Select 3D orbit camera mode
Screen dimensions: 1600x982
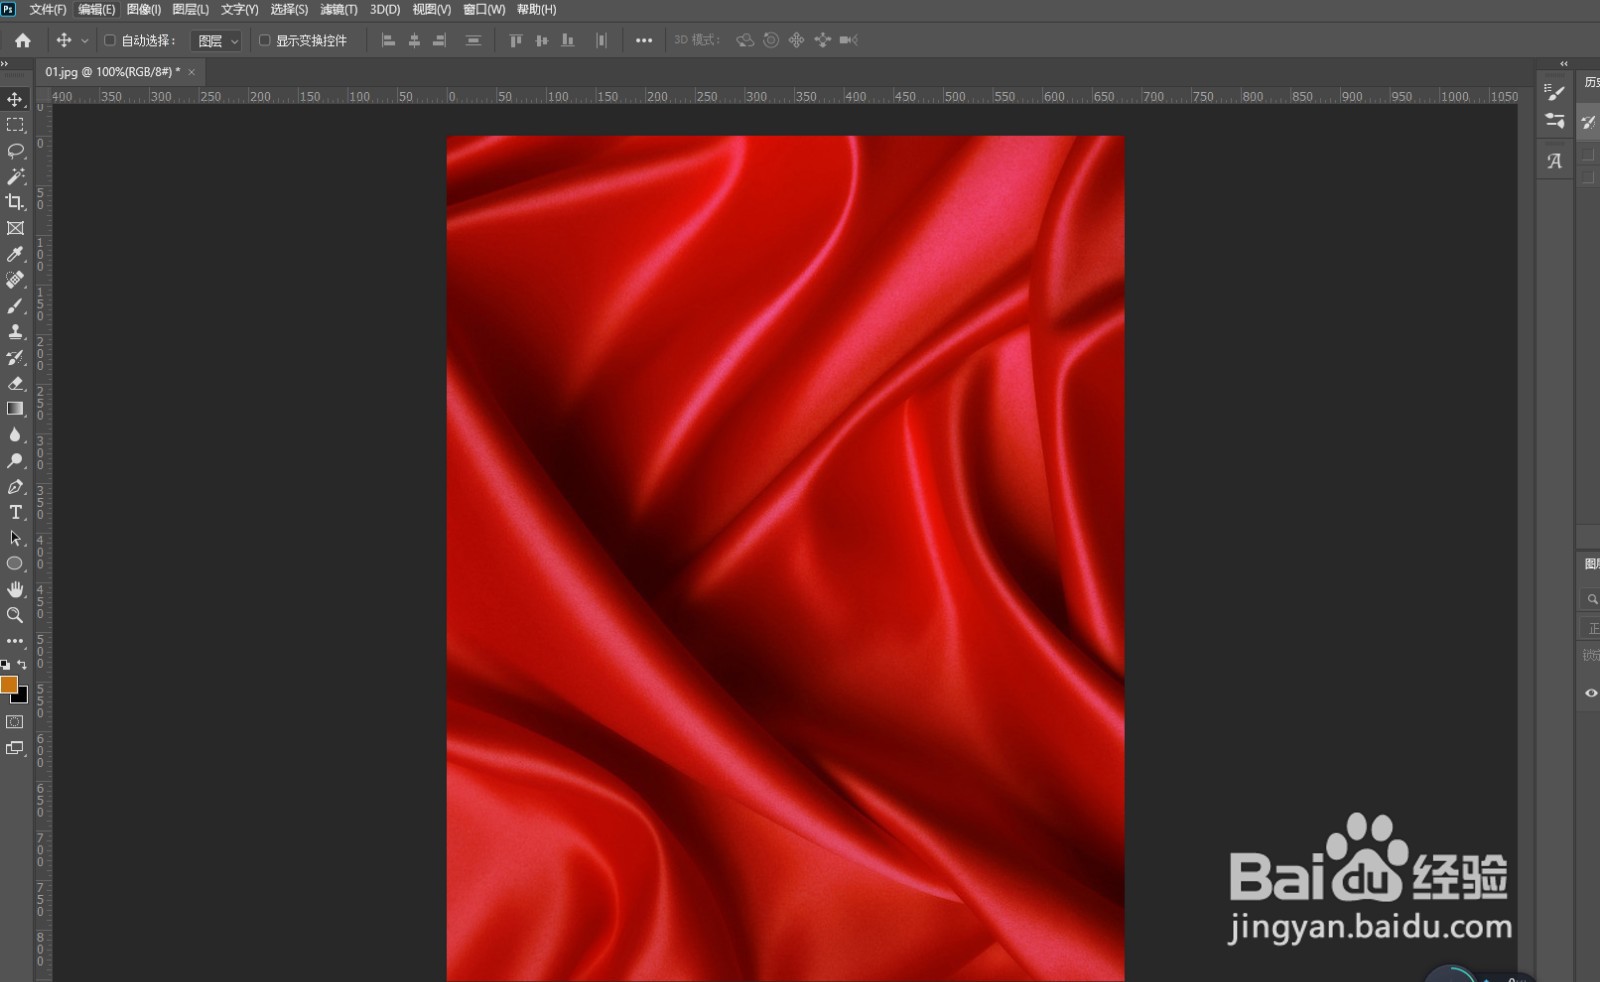745,40
